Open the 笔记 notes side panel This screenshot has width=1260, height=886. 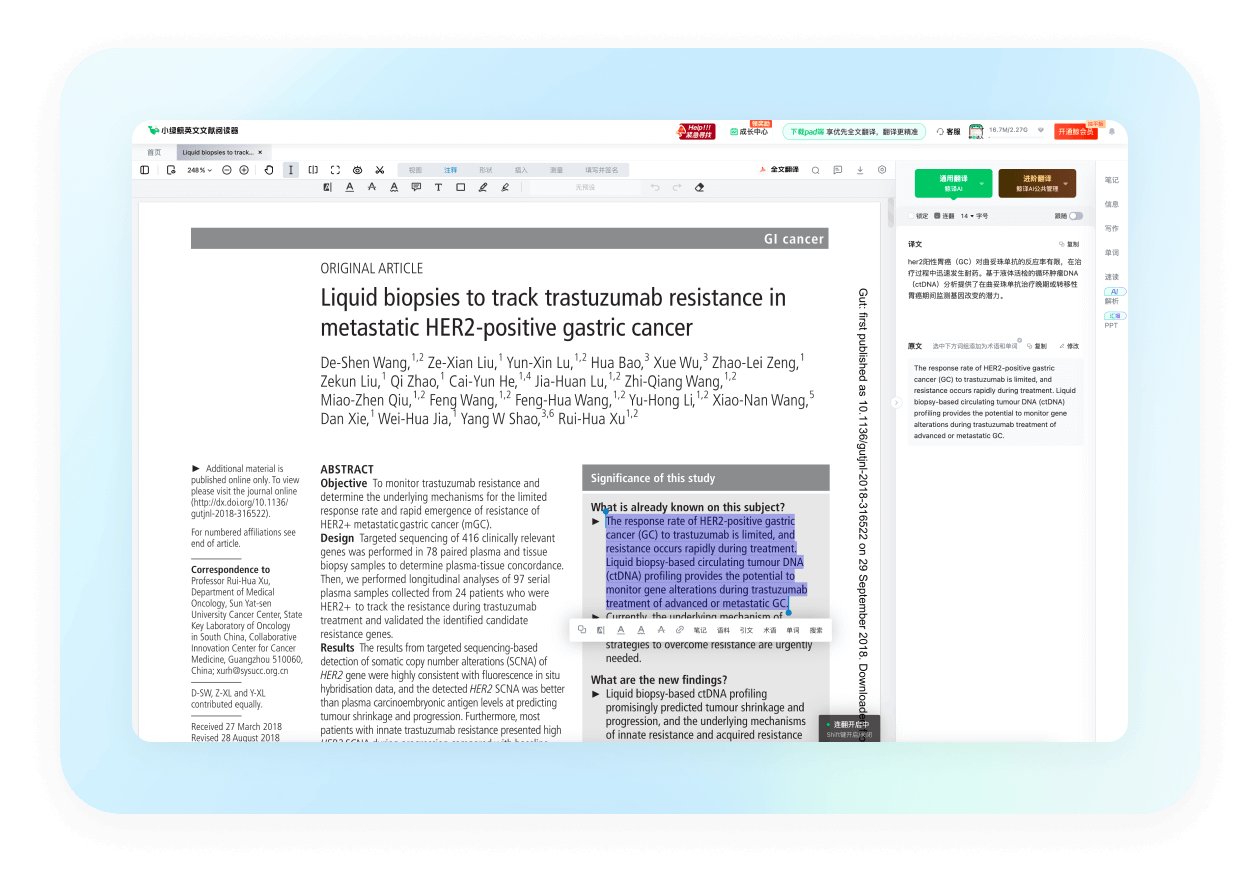tap(1112, 180)
